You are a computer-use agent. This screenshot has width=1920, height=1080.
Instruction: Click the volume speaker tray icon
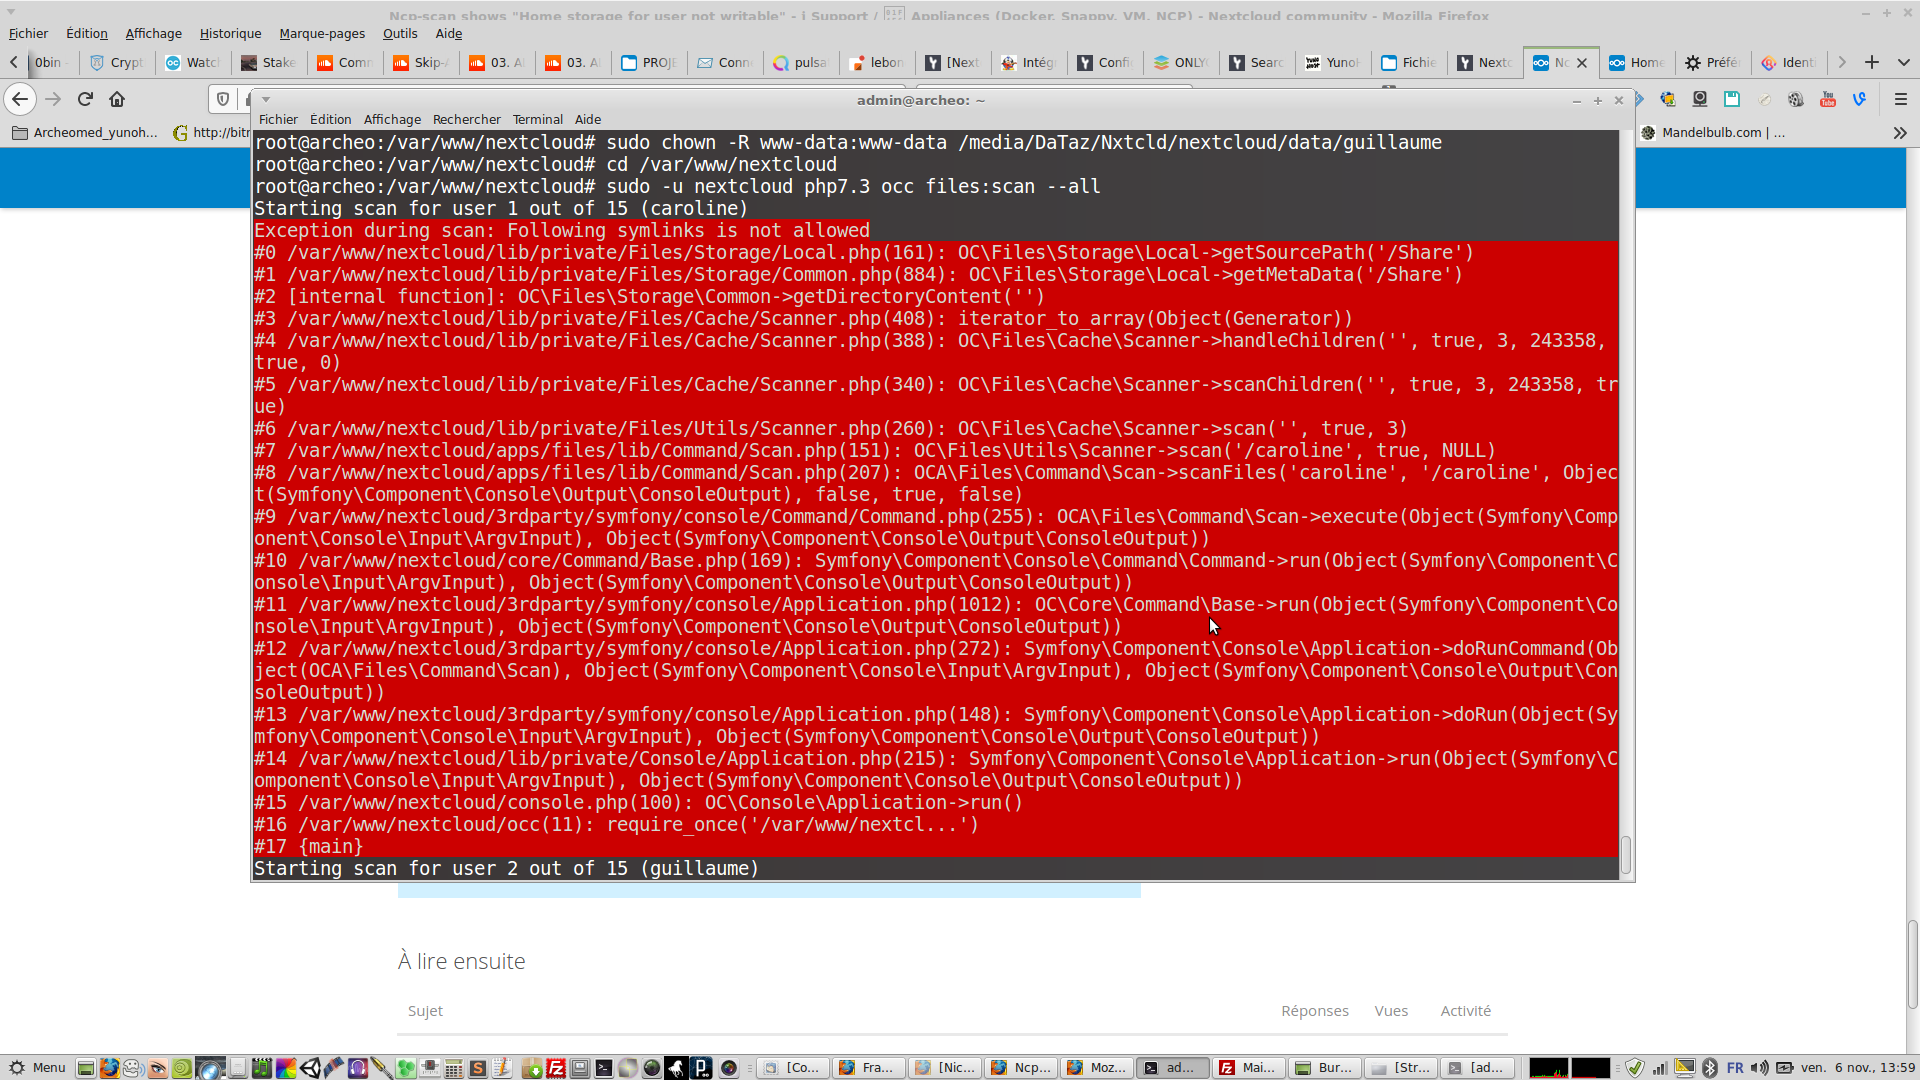[1760, 1068]
